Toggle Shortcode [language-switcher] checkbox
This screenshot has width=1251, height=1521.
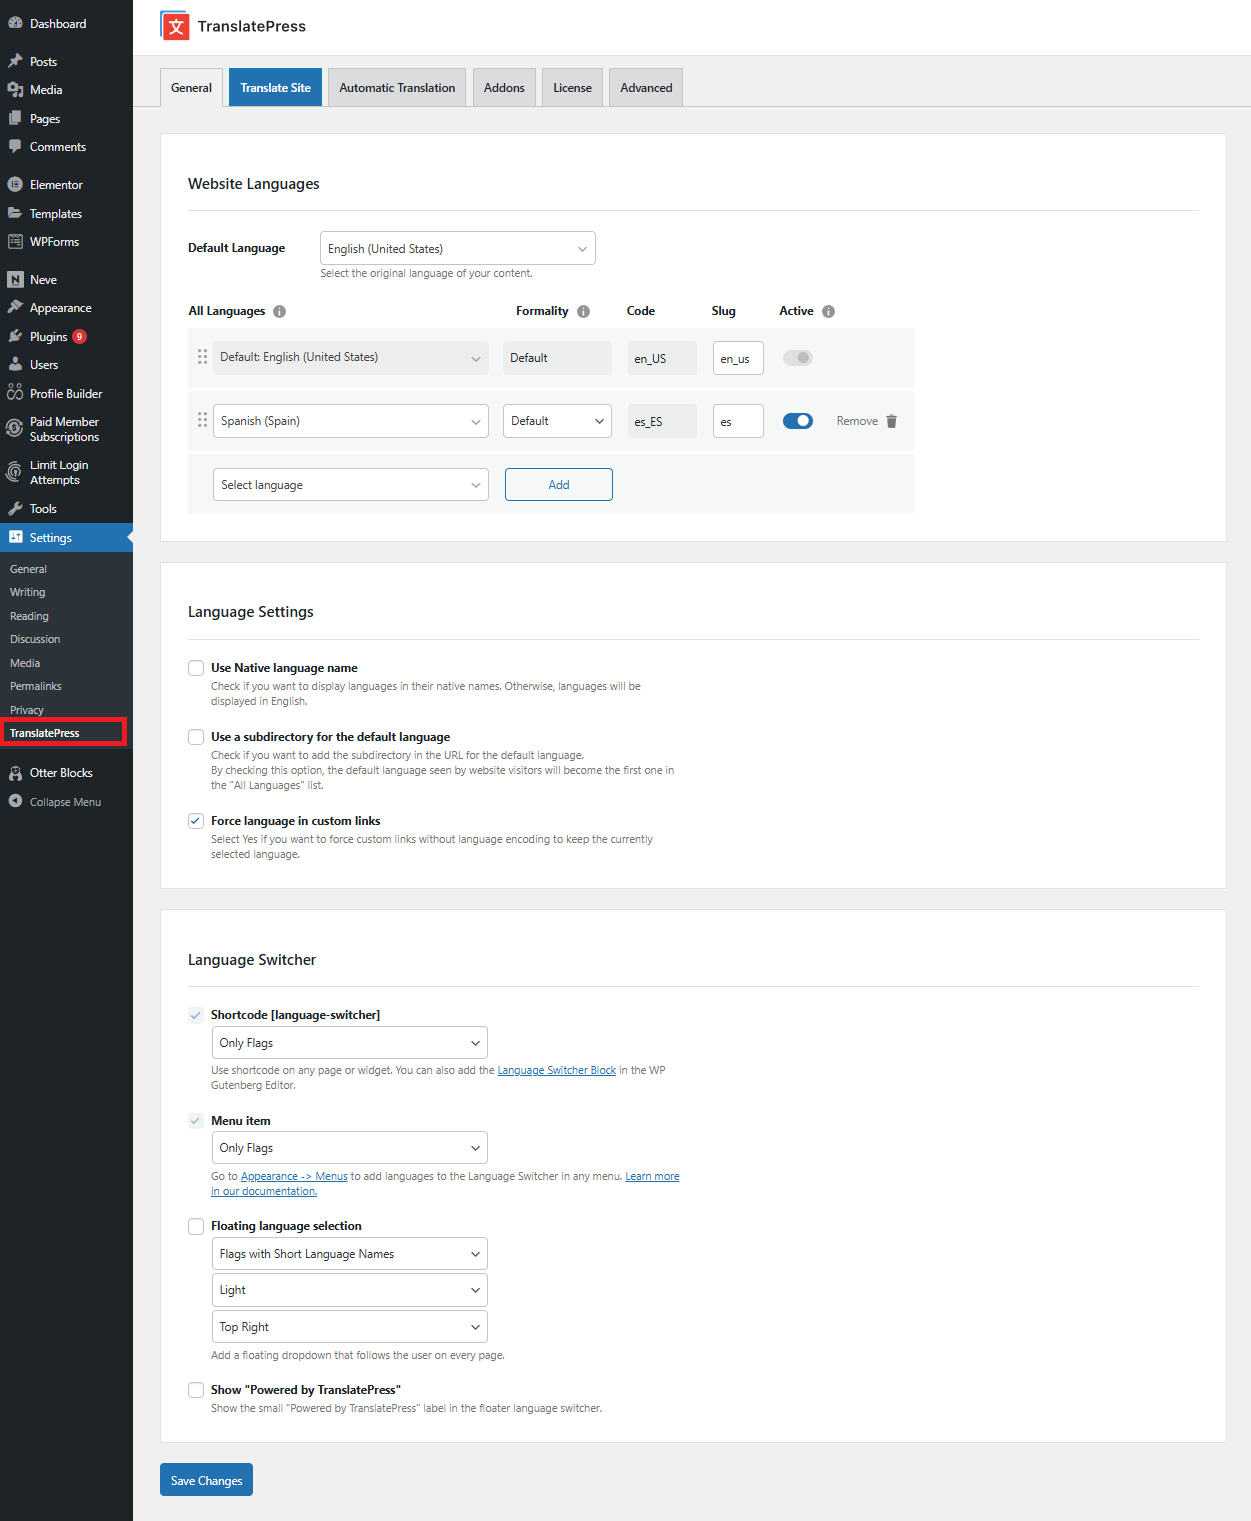tap(196, 1015)
